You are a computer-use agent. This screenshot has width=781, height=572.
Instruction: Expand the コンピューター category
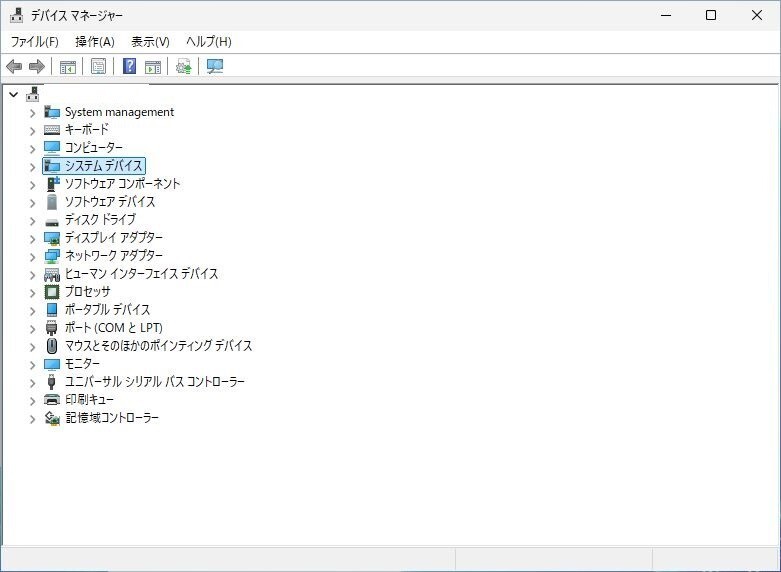click(x=32, y=148)
